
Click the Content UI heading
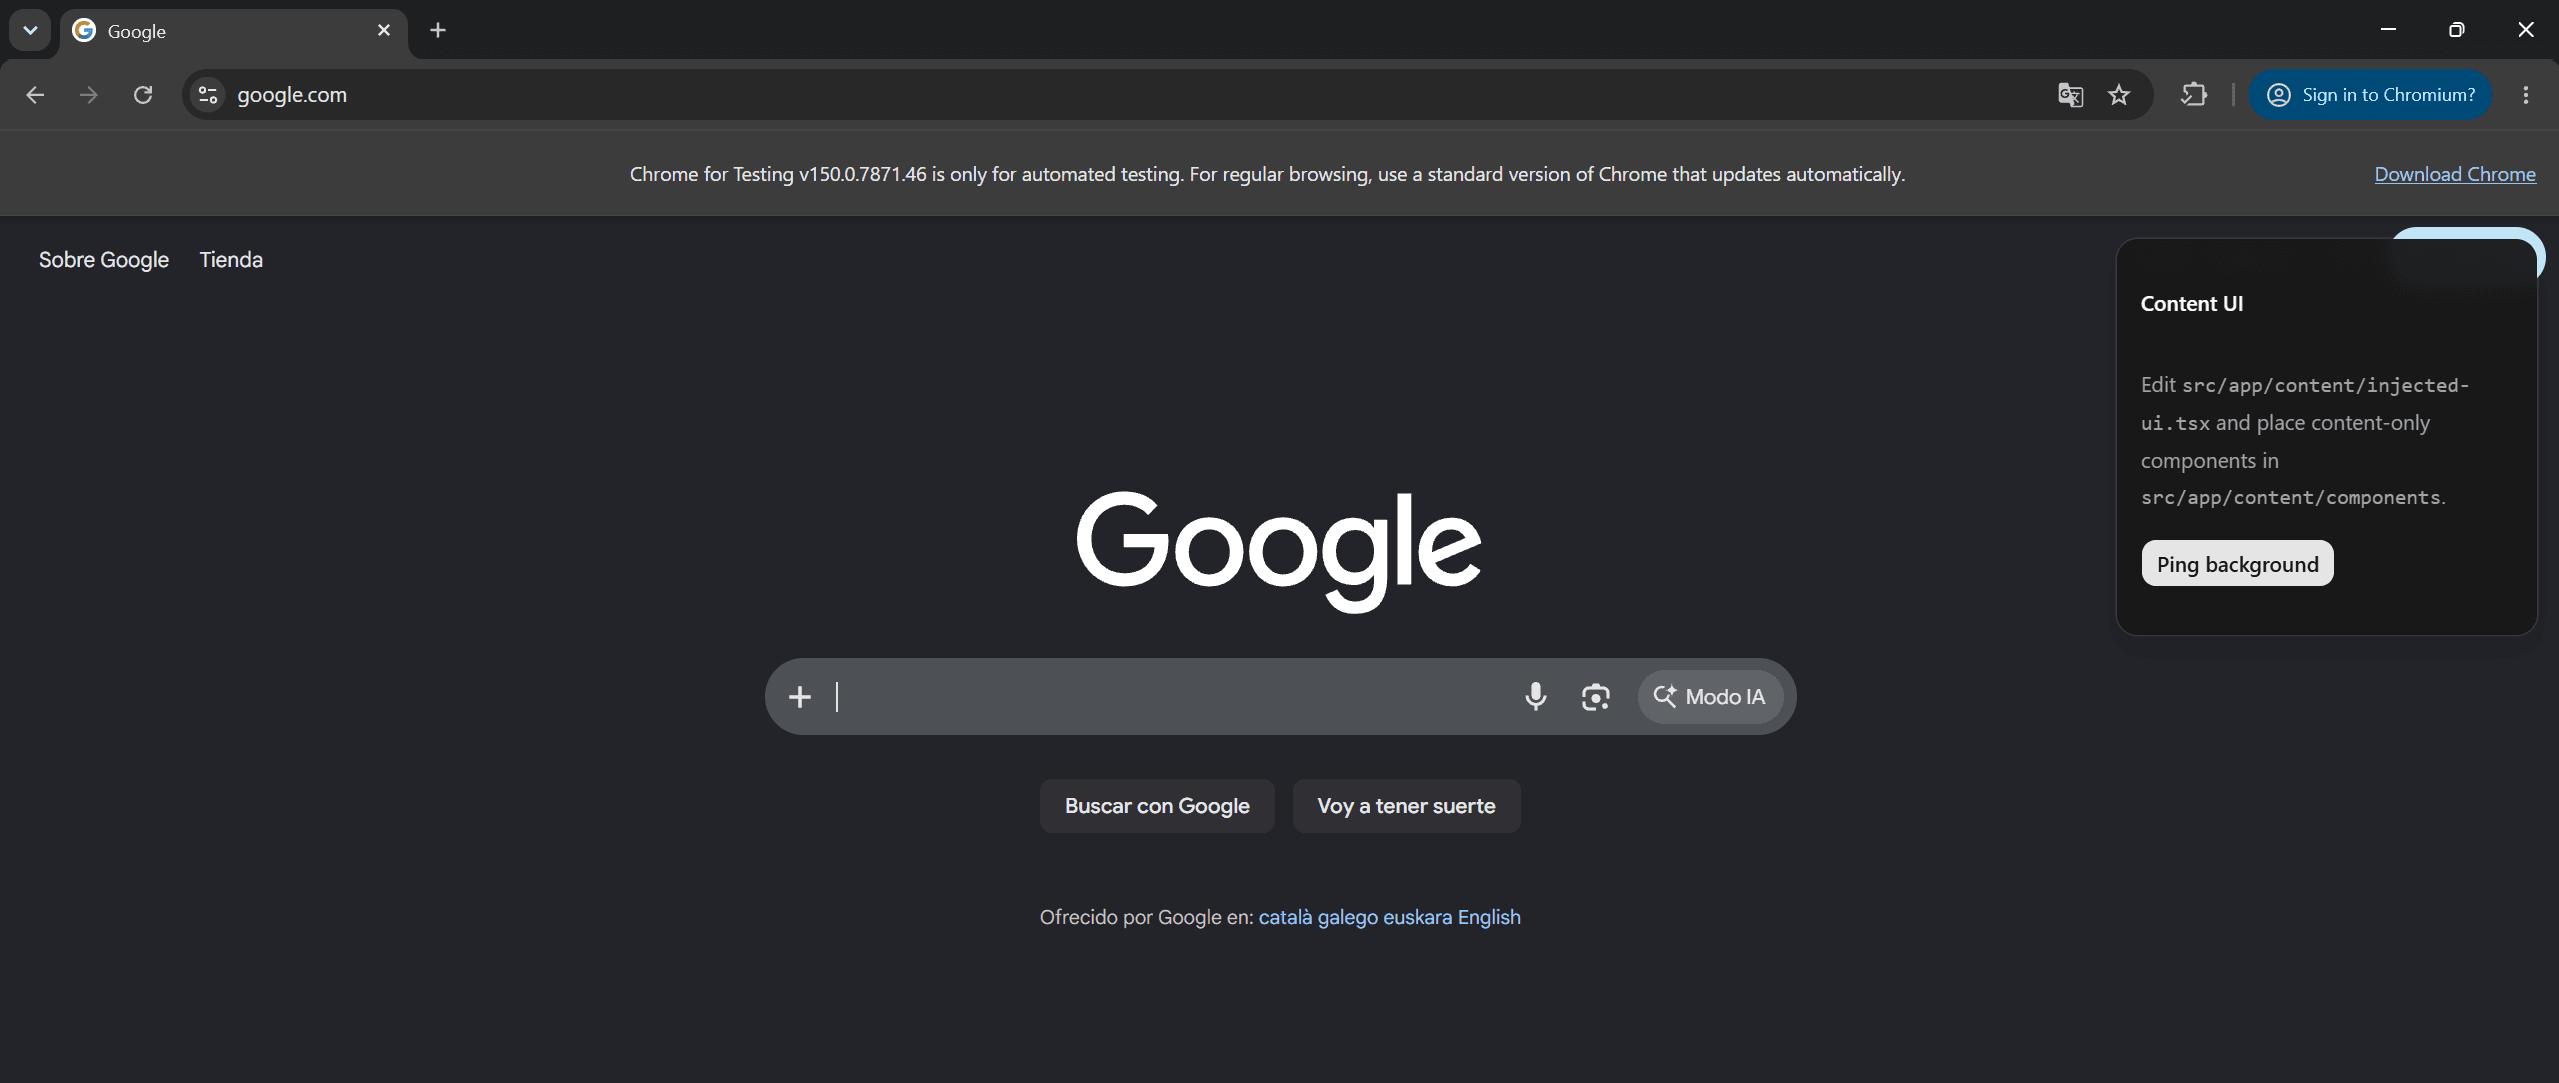(2192, 304)
